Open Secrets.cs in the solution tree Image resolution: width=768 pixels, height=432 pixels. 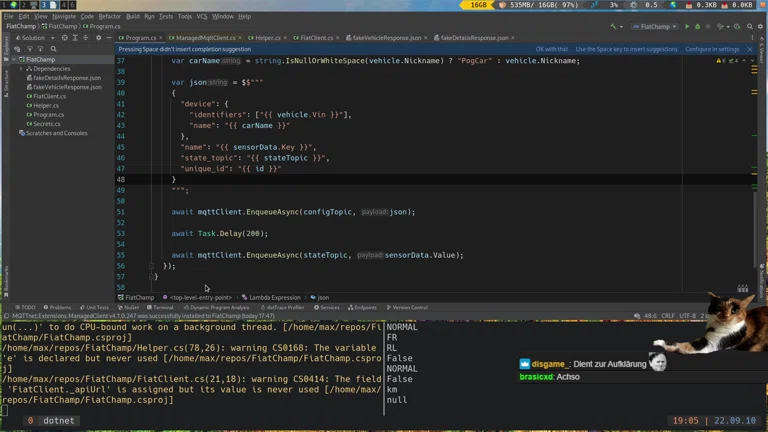(47, 124)
